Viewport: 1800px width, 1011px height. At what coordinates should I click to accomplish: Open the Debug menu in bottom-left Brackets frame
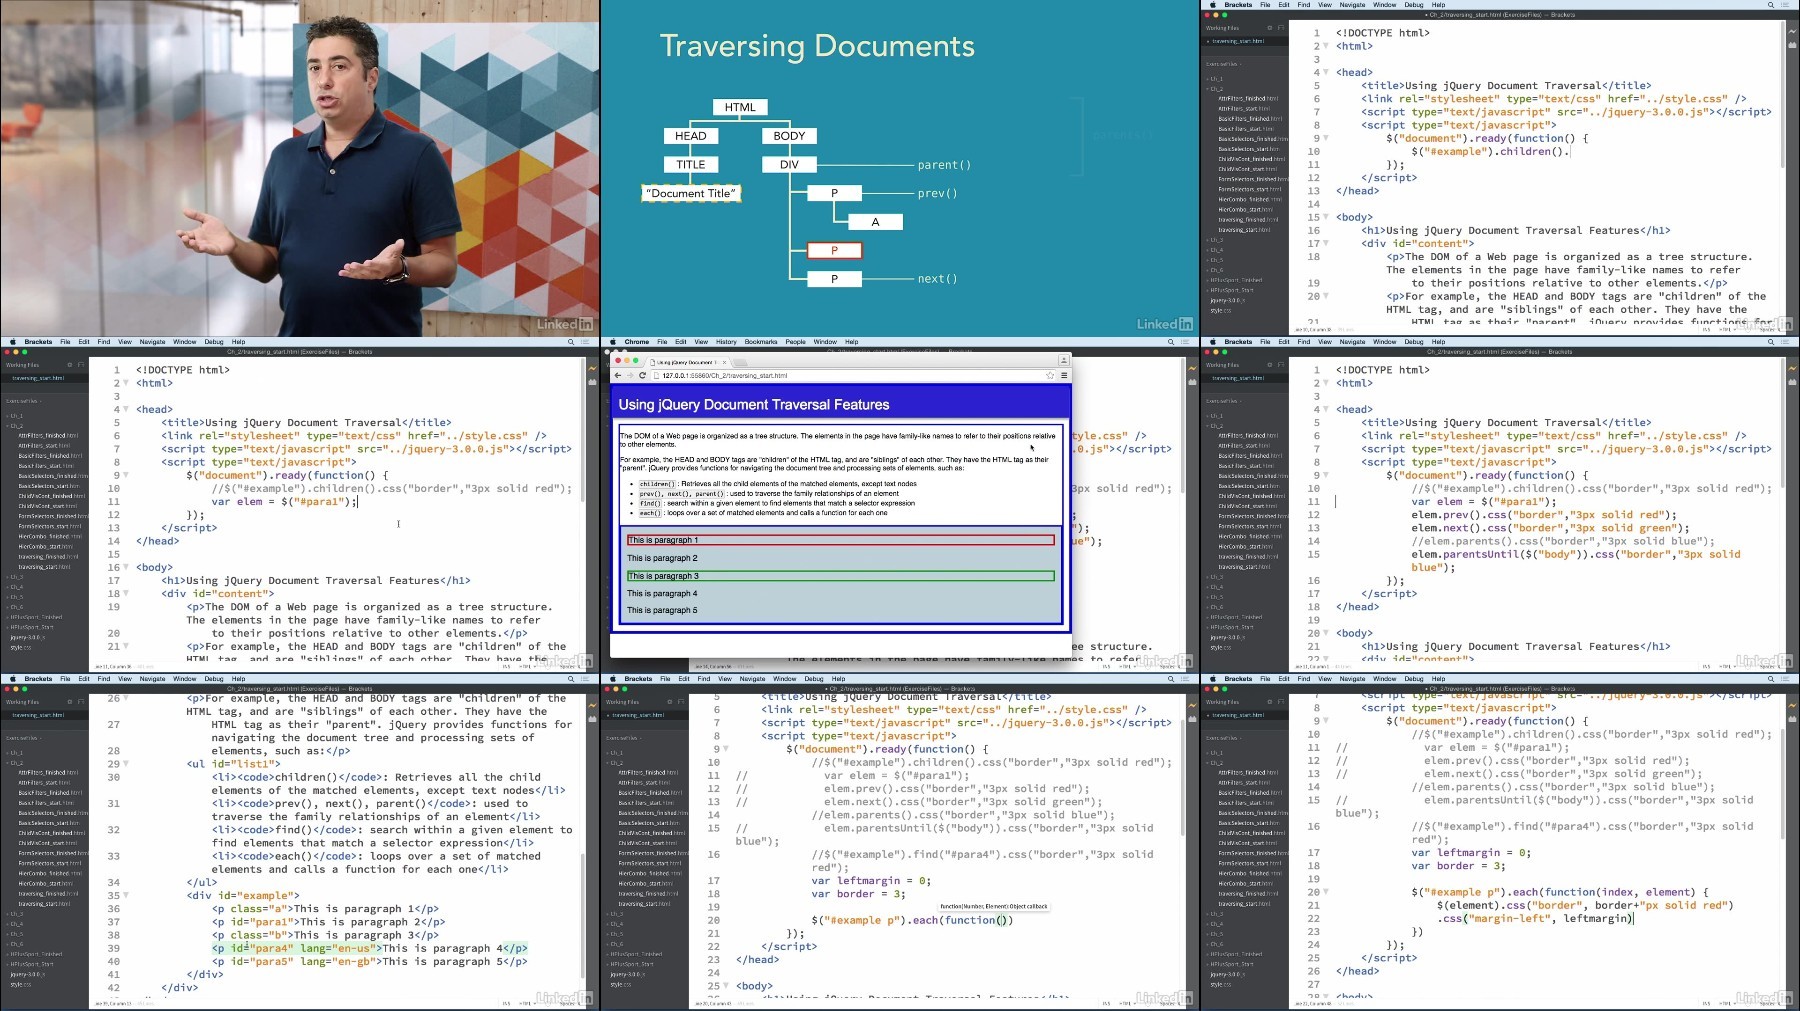click(214, 679)
